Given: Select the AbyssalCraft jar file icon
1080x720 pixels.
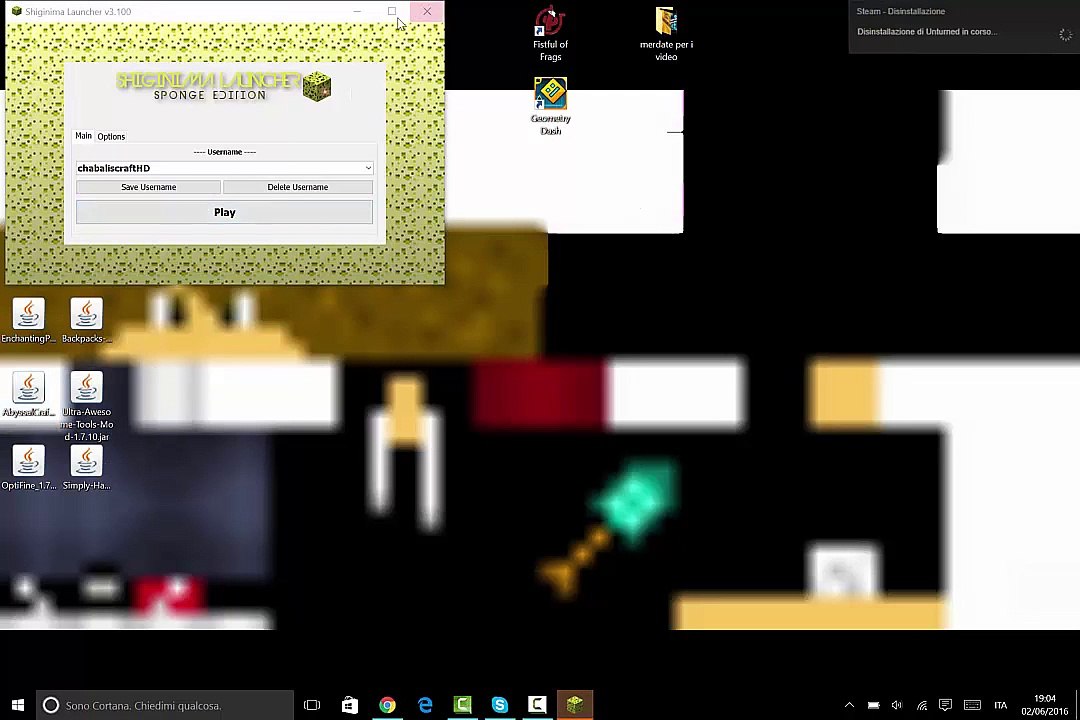Looking at the screenshot, I should [x=28, y=394].
